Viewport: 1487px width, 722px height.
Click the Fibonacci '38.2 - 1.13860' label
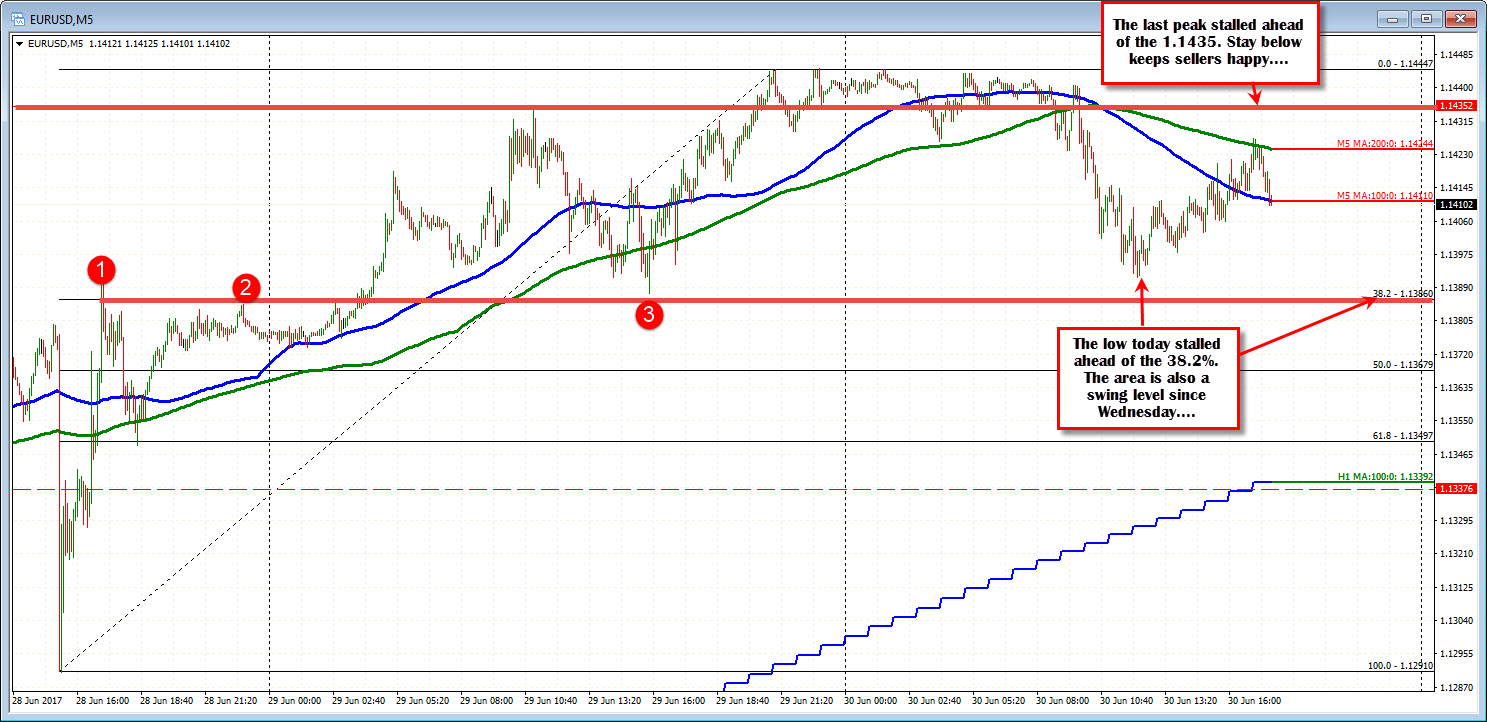[1404, 294]
